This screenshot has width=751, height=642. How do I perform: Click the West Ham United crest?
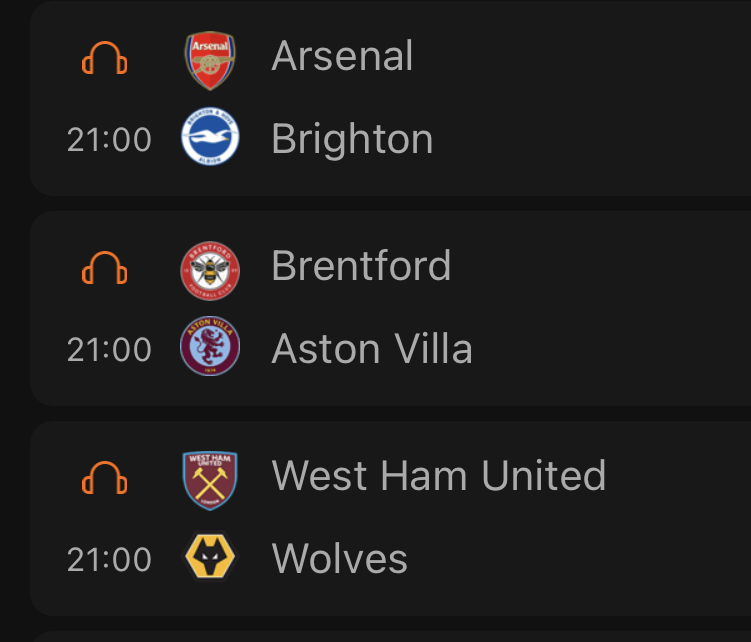click(x=210, y=479)
